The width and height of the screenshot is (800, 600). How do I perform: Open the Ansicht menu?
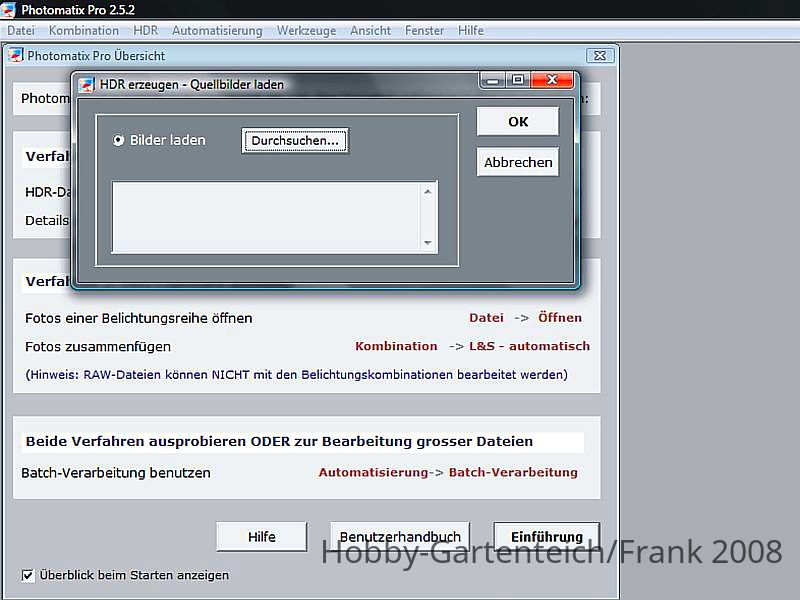click(370, 31)
